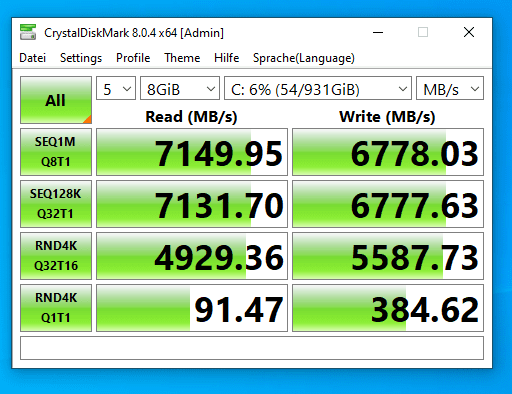
Task: Open the Settings menu
Action: pyautogui.click(x=81, y=58)
